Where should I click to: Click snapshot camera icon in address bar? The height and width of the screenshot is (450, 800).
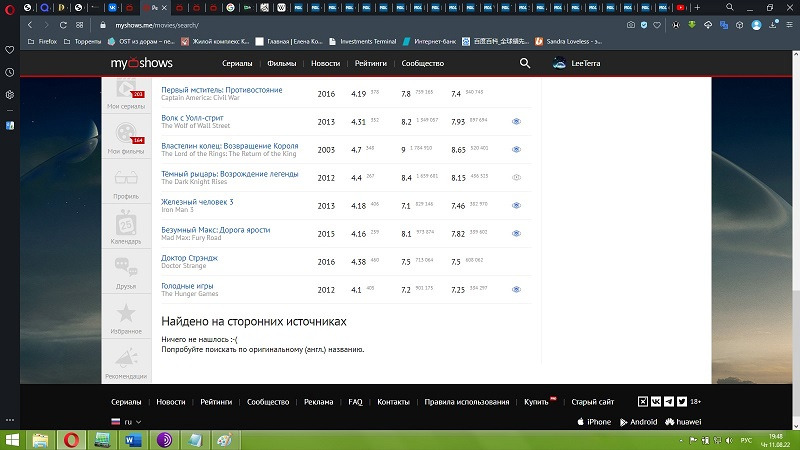631,25
